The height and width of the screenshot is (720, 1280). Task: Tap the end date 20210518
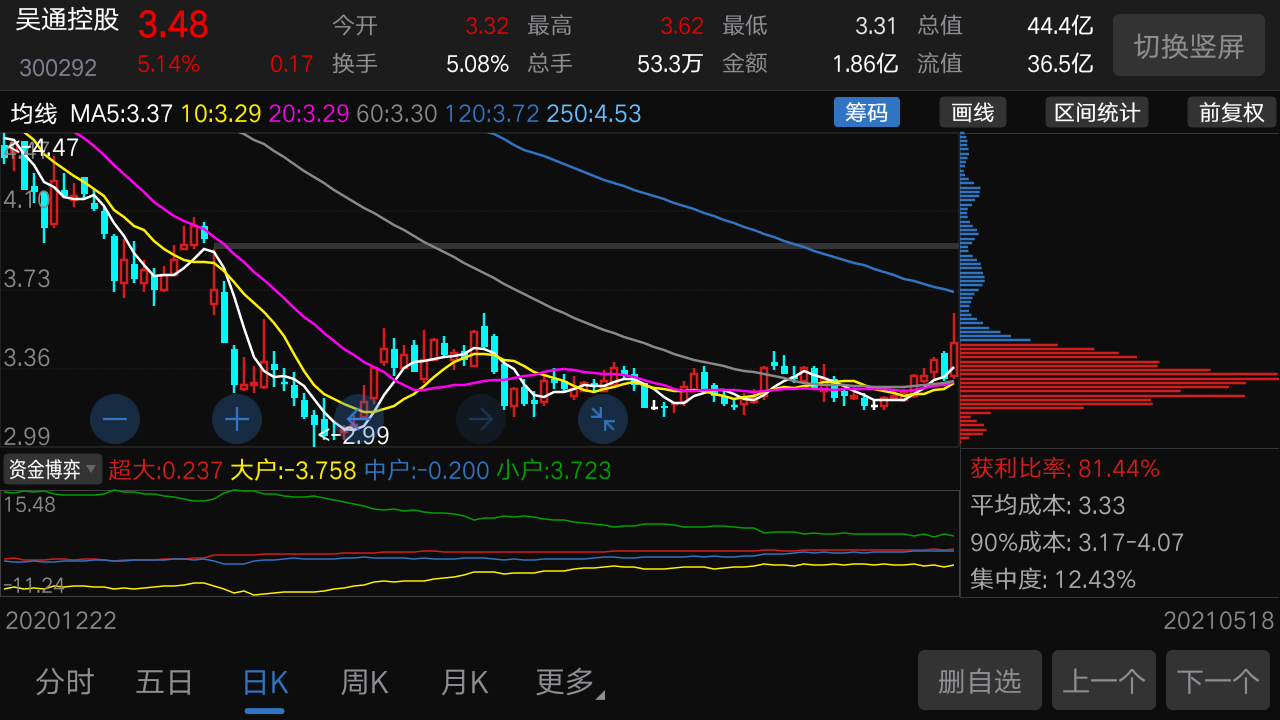[x=1218, y=620]
